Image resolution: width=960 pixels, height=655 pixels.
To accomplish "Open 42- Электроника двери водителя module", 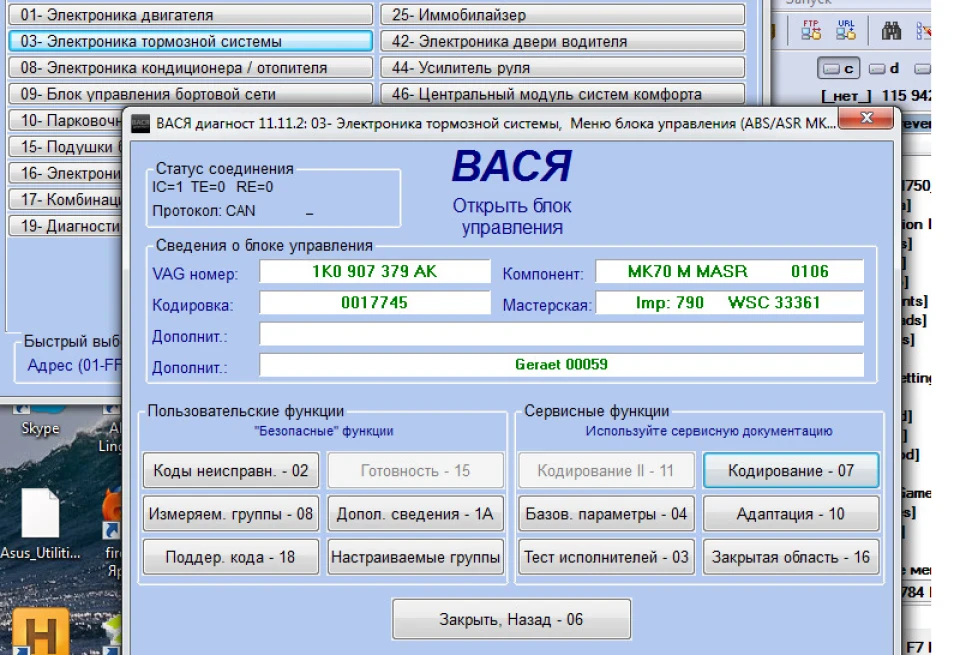I will click(563, 41).
